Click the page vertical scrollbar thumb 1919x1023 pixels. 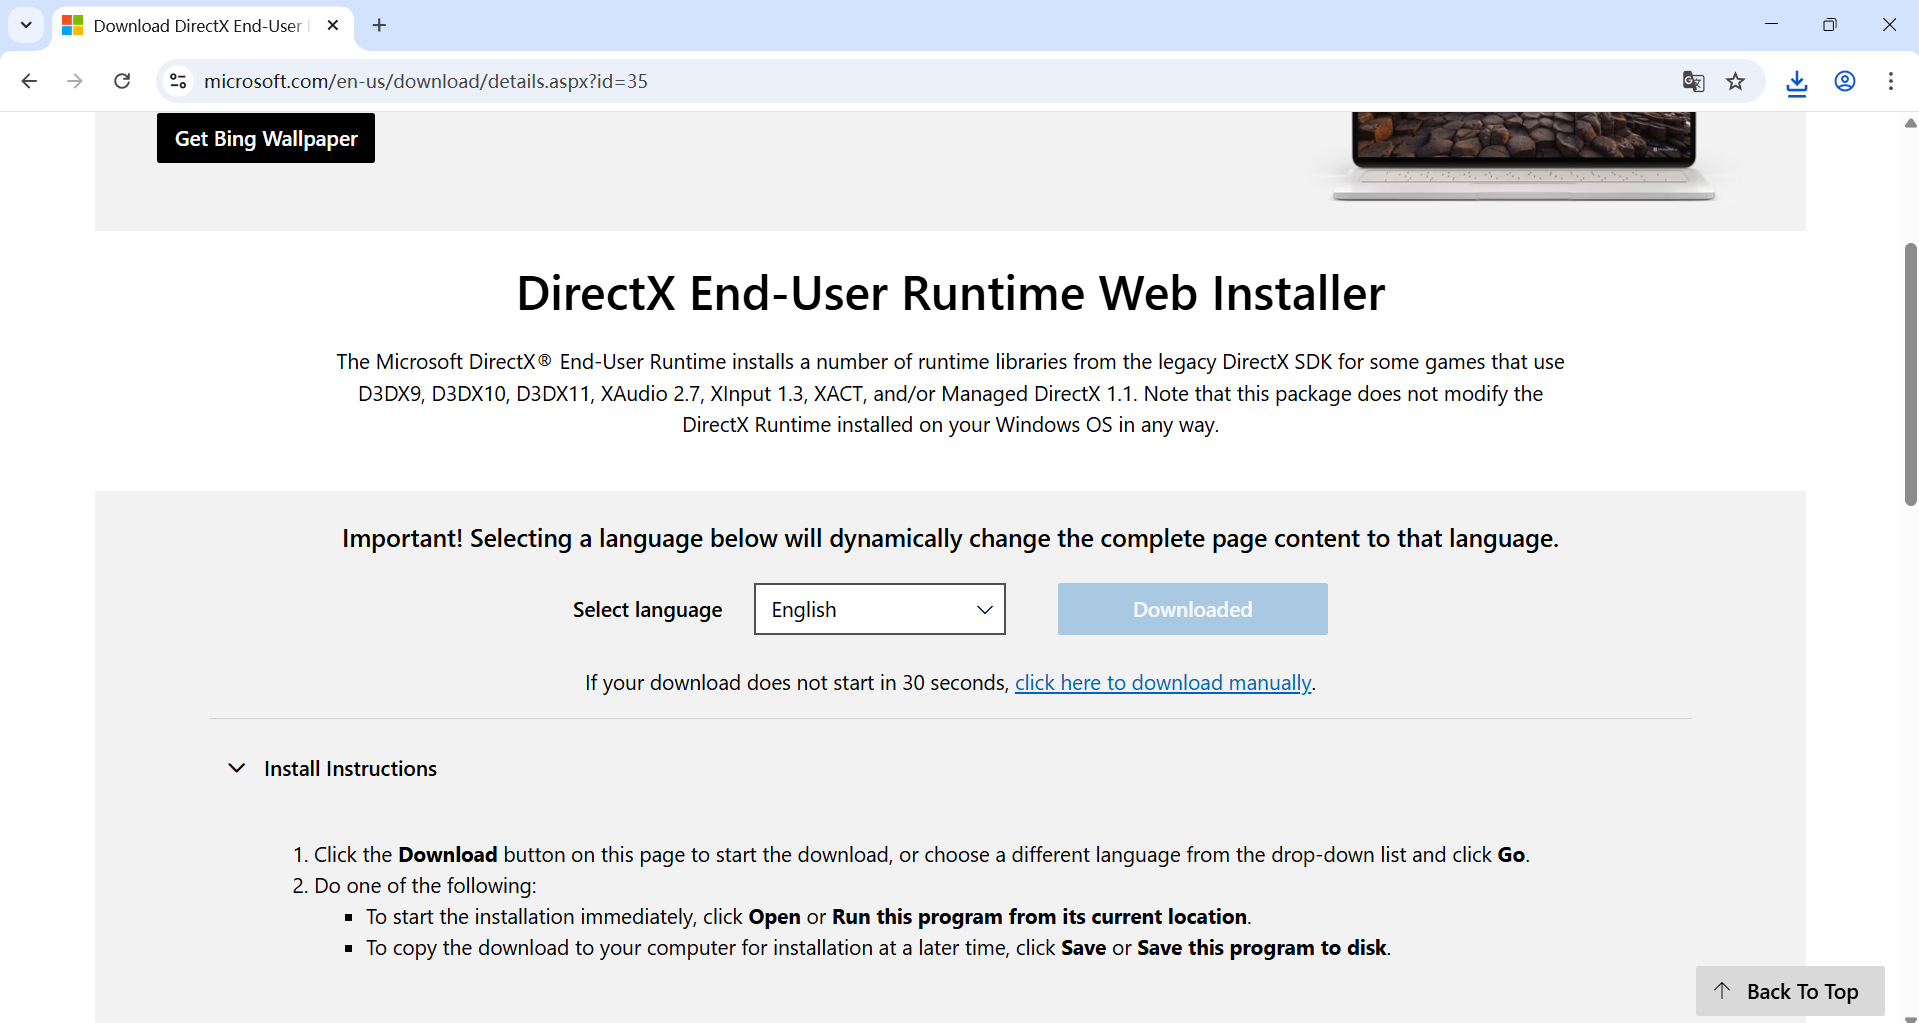[1910, 375]
